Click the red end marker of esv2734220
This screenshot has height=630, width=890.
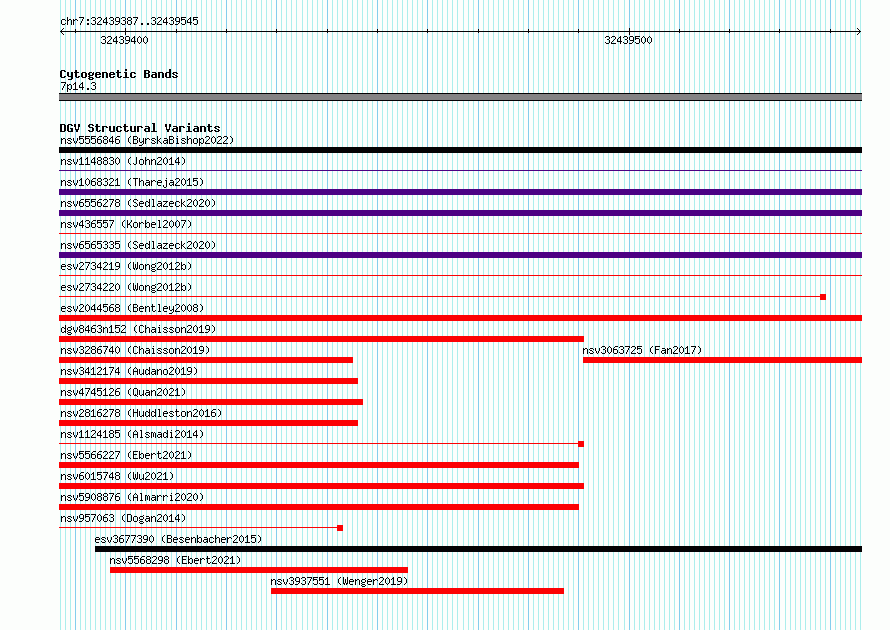point(823,297)
